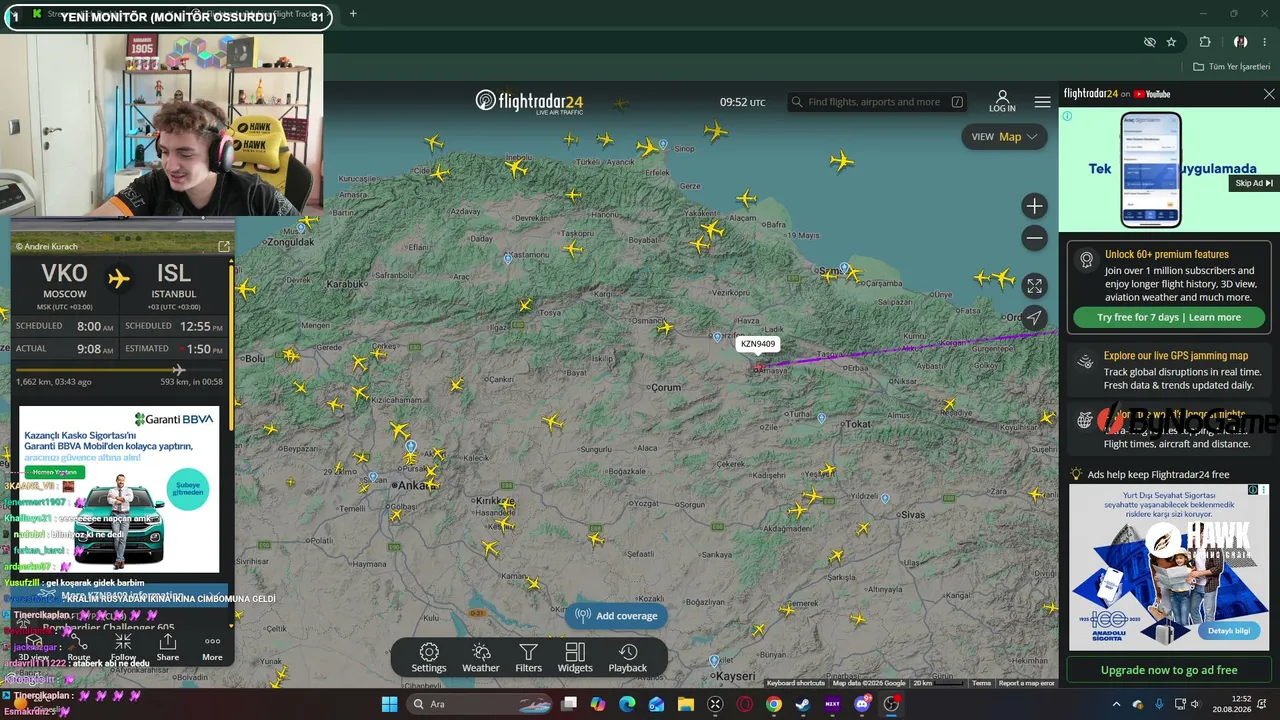Click the Map data ©2026 Google text
This screenshot has height=720, width=1280.
coord(869,683)
